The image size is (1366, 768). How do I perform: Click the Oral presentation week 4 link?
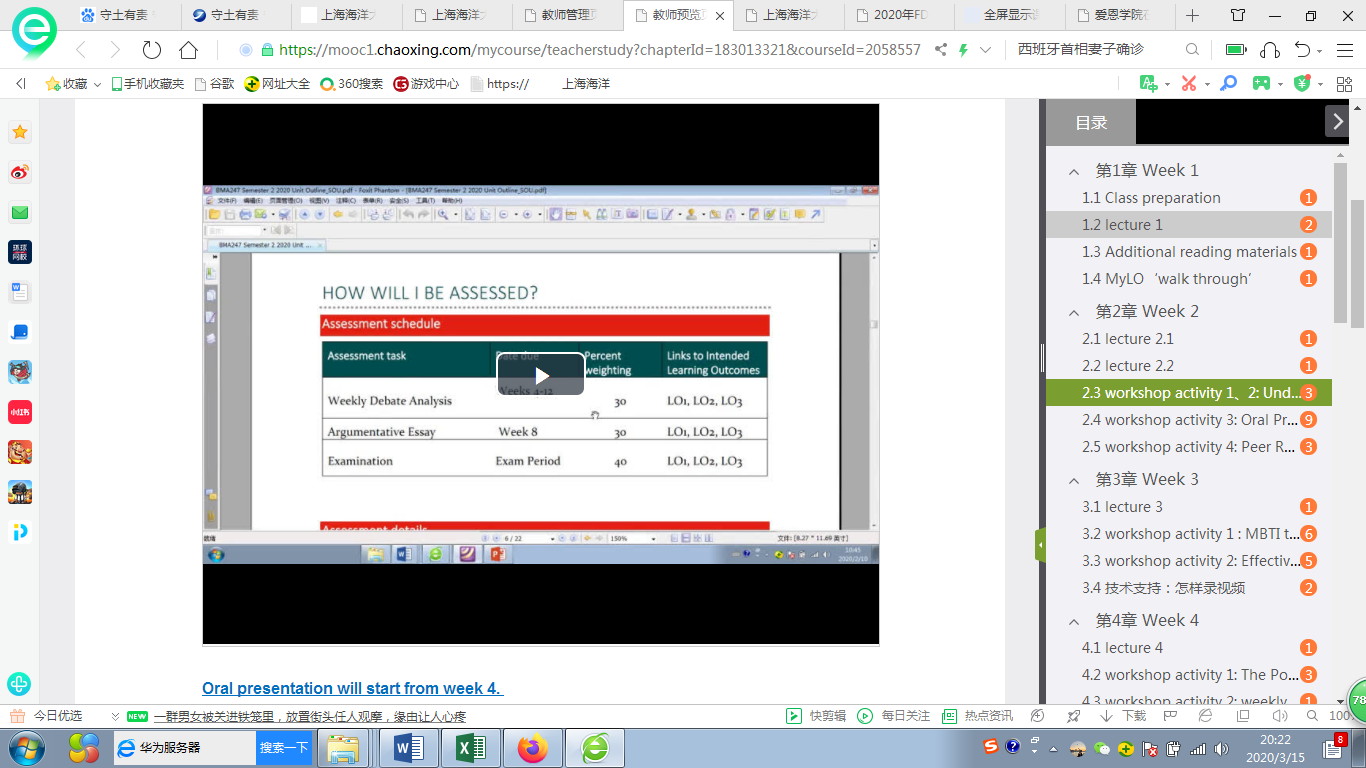(x=352, y=688)
